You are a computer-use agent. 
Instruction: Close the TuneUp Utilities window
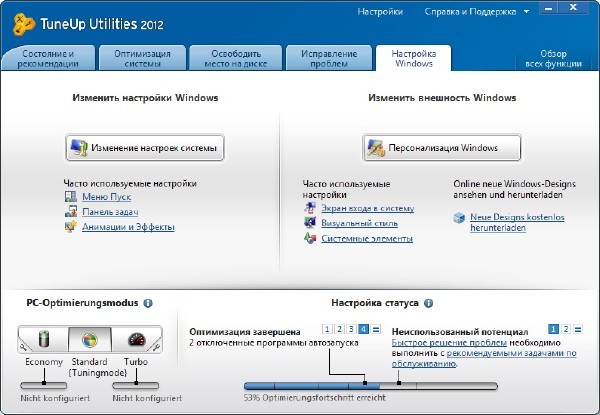tap(574, 8)
